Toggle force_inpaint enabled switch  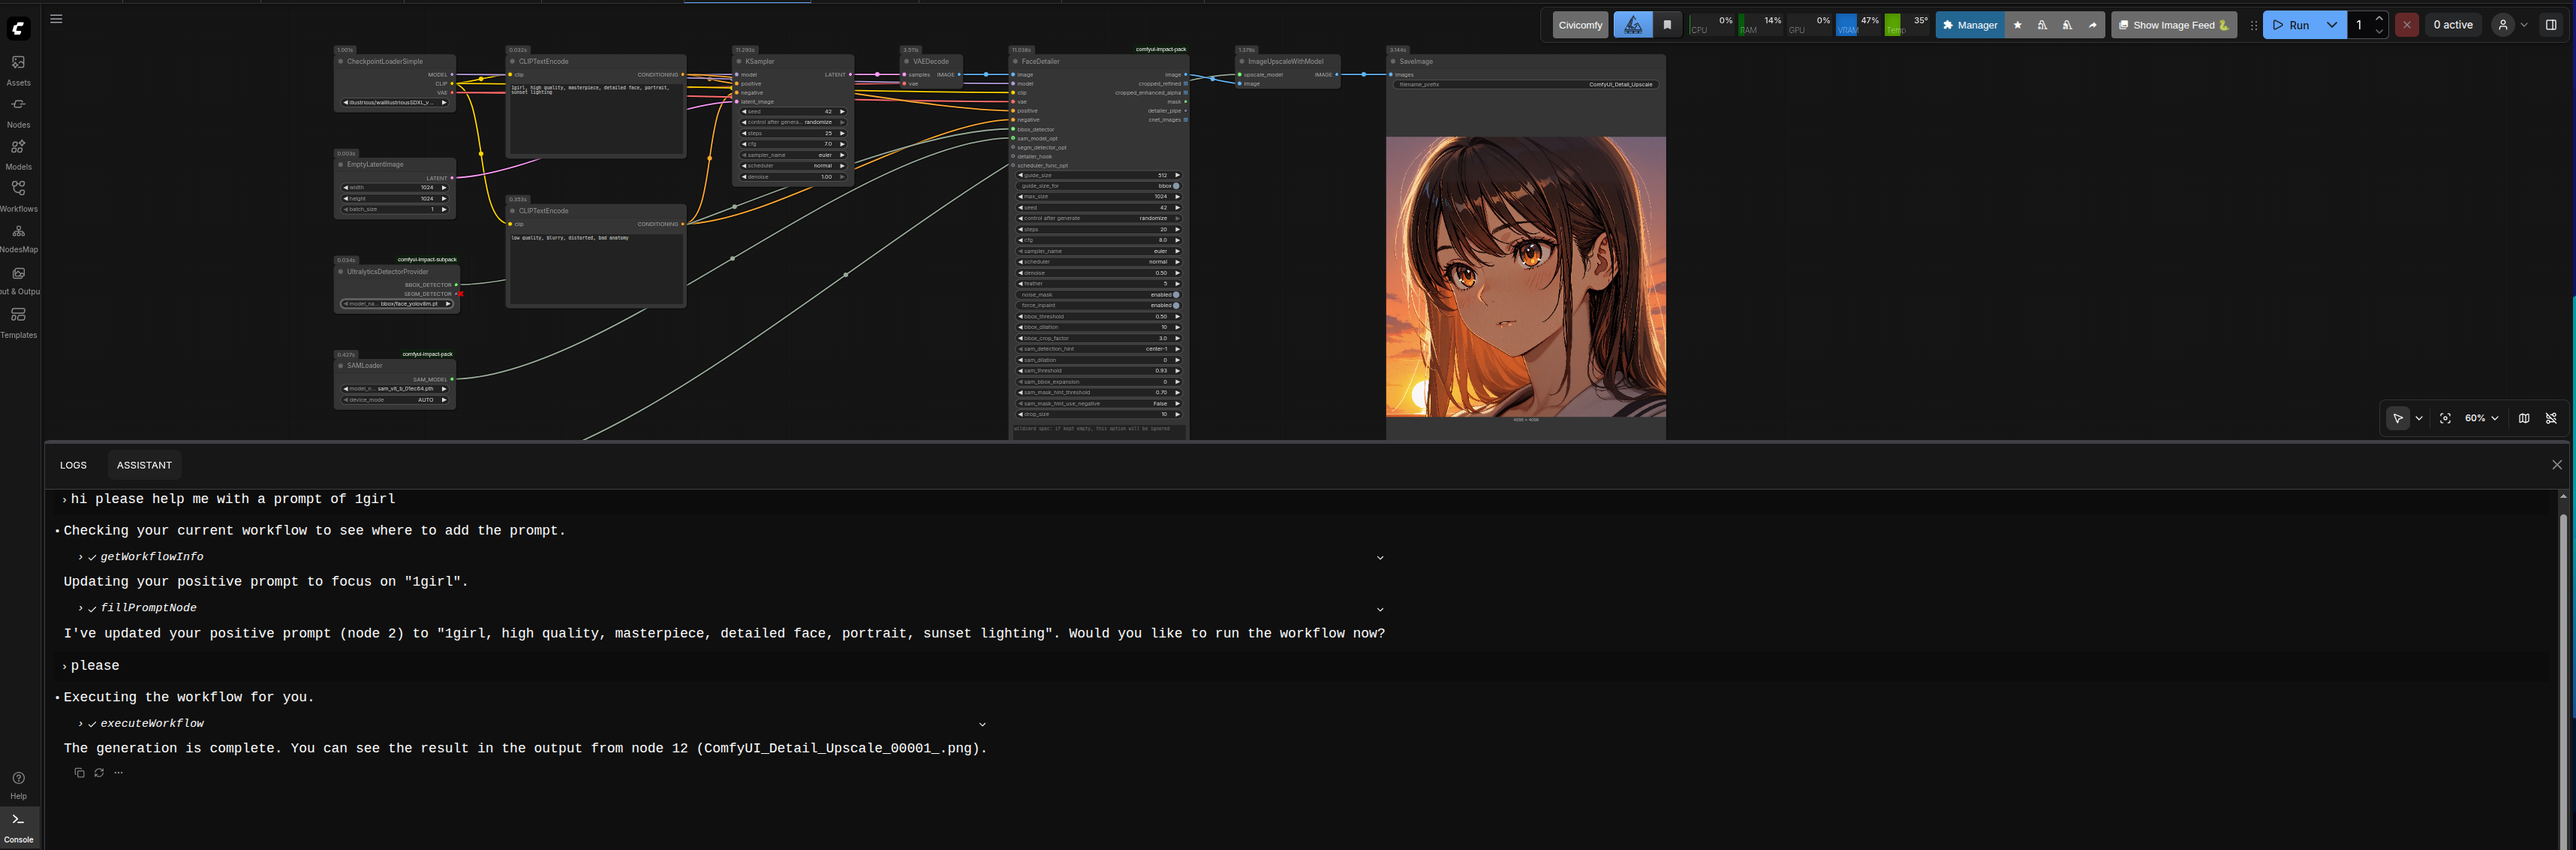click(x=1176, y=305)
